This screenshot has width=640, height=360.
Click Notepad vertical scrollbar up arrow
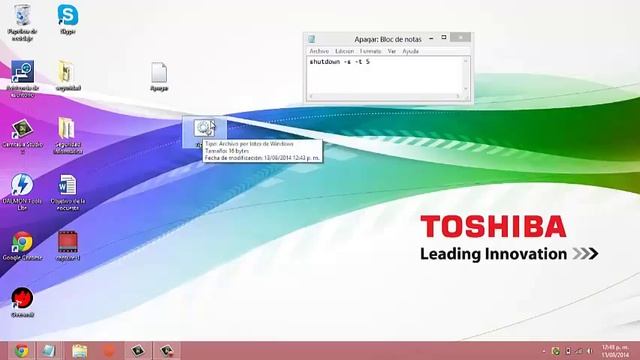coord(465,61)
